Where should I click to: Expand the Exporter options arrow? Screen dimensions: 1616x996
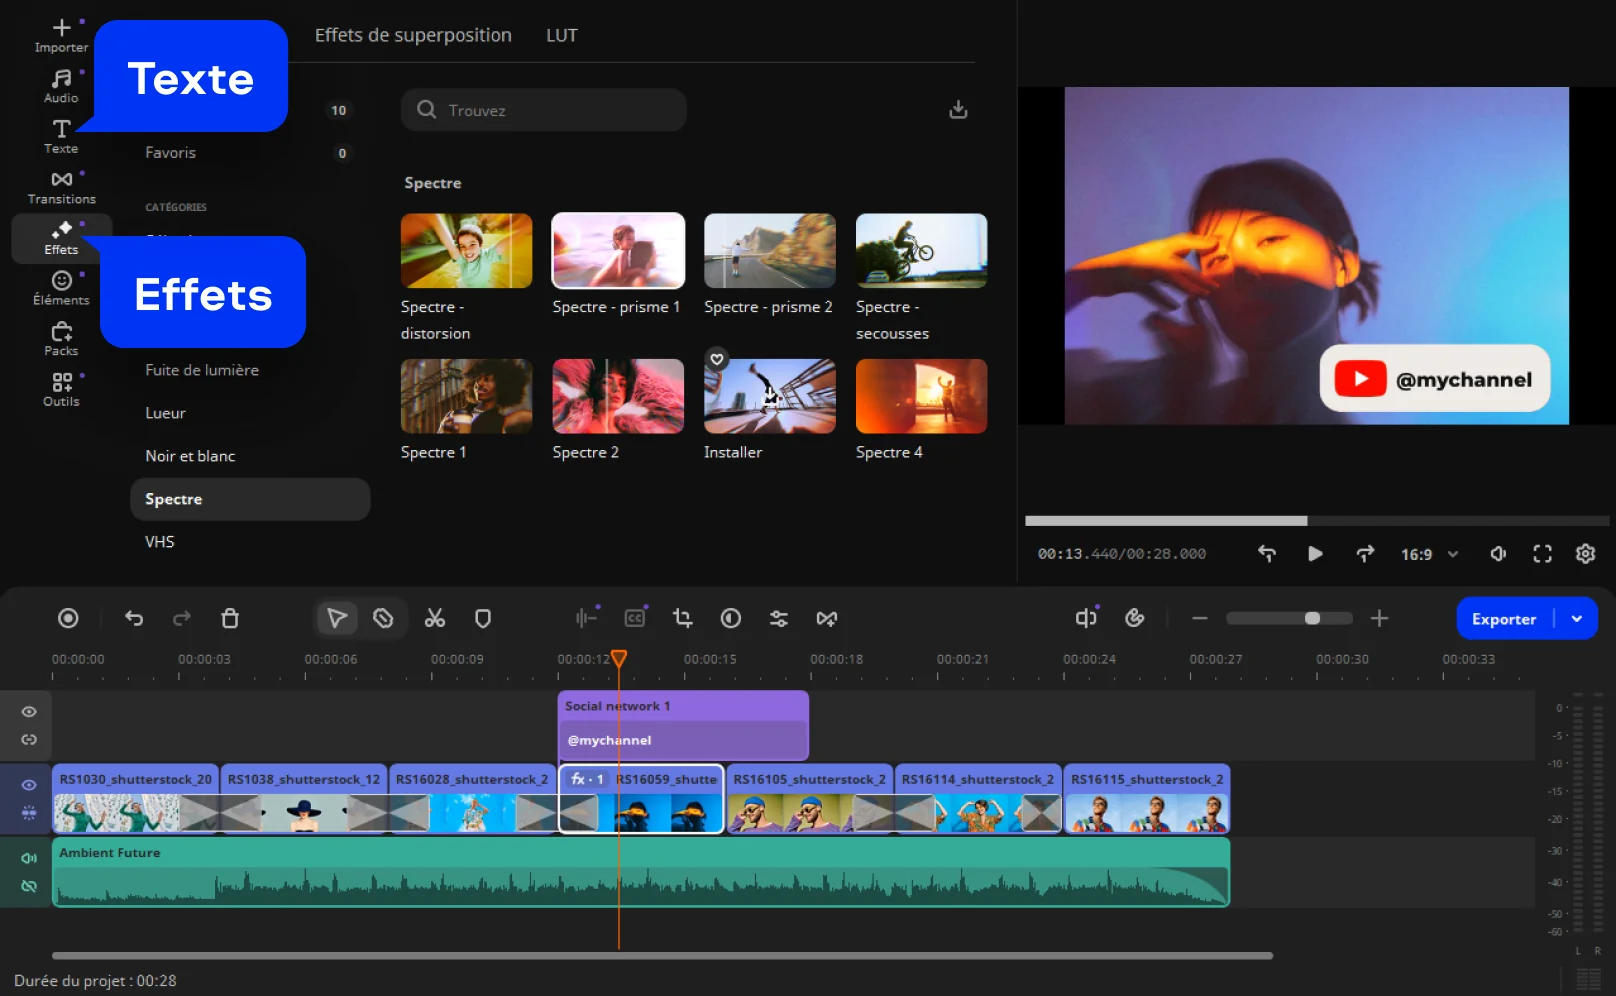[1577, 619]
